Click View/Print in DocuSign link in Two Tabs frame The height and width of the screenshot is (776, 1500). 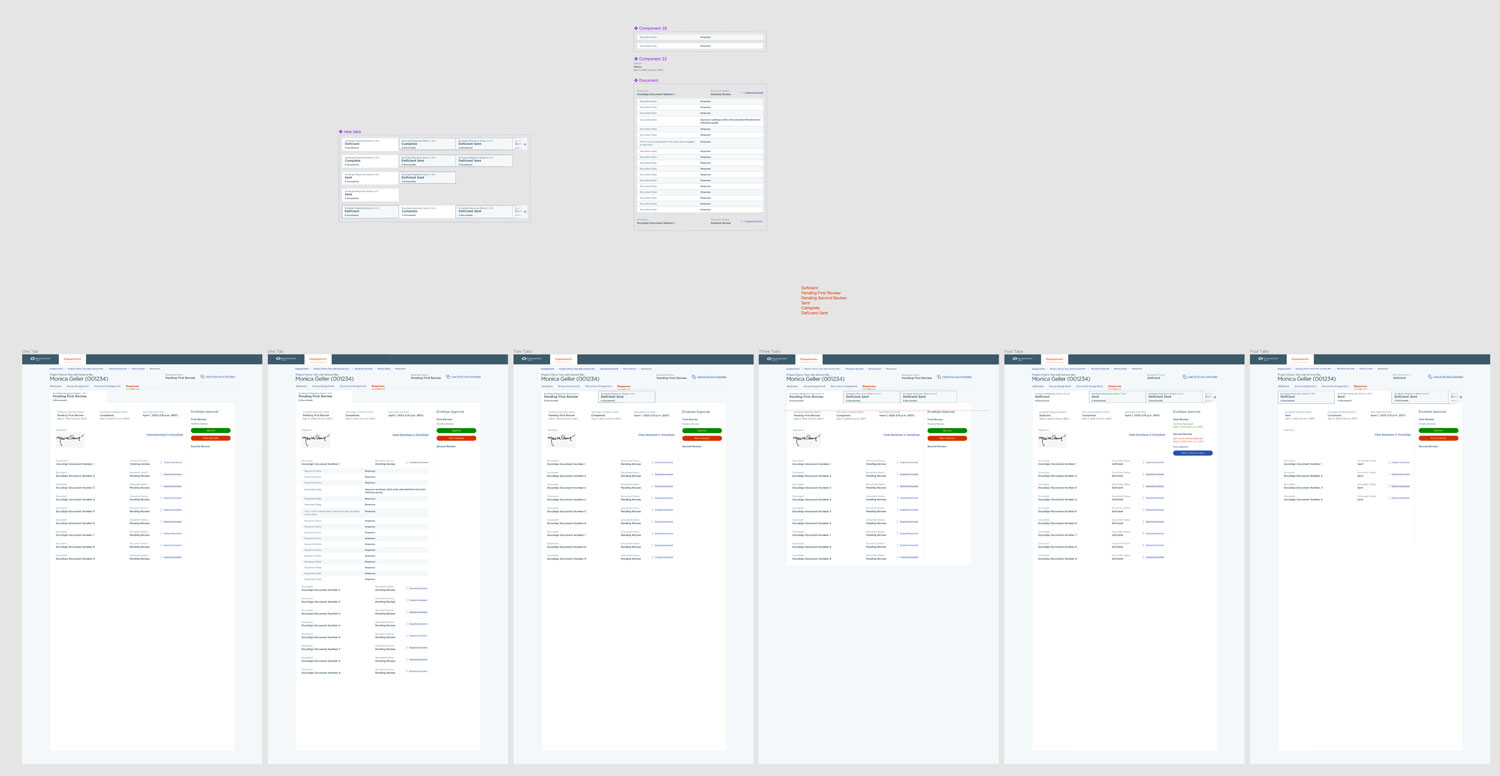(x=712, y=377)
